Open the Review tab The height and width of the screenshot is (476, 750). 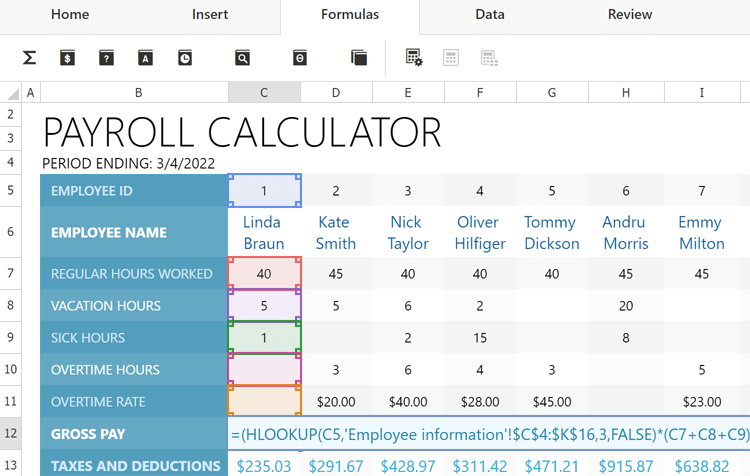pyautogui.click(x=630, y=15)
